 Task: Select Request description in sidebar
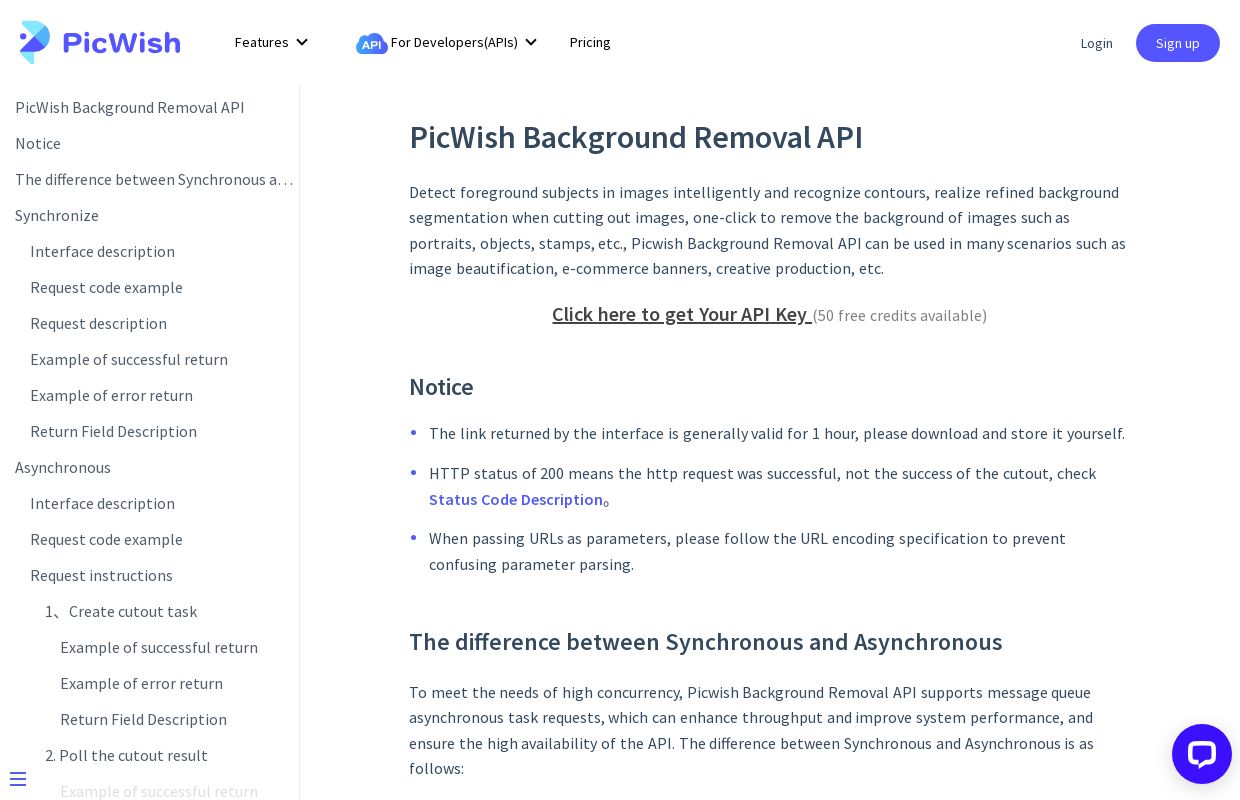98,323
